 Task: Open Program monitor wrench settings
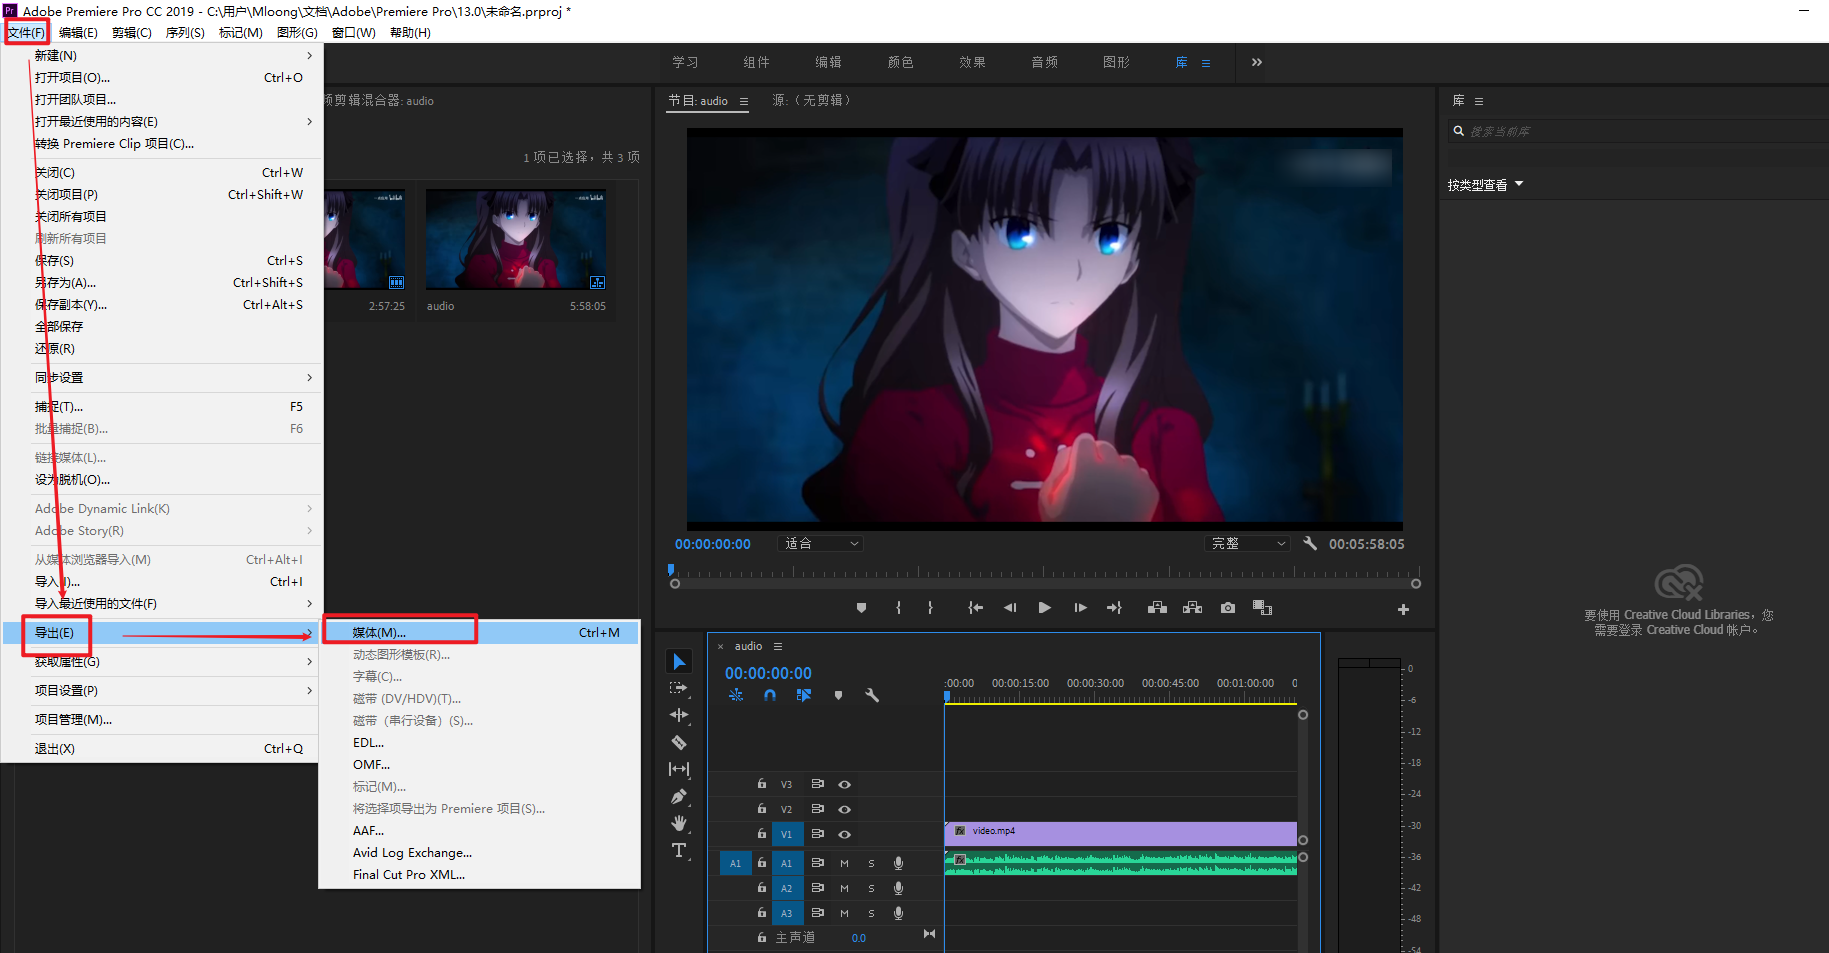coord(1310,543)
